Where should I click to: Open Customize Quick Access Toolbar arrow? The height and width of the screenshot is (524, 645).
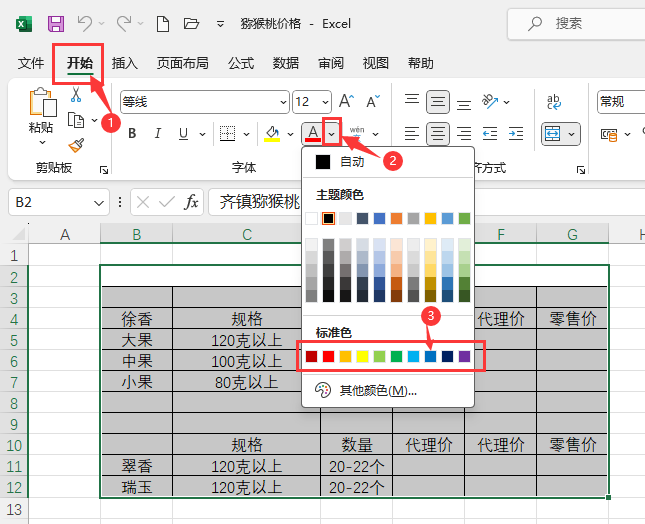pyautogui.click(x=220, y=24)
